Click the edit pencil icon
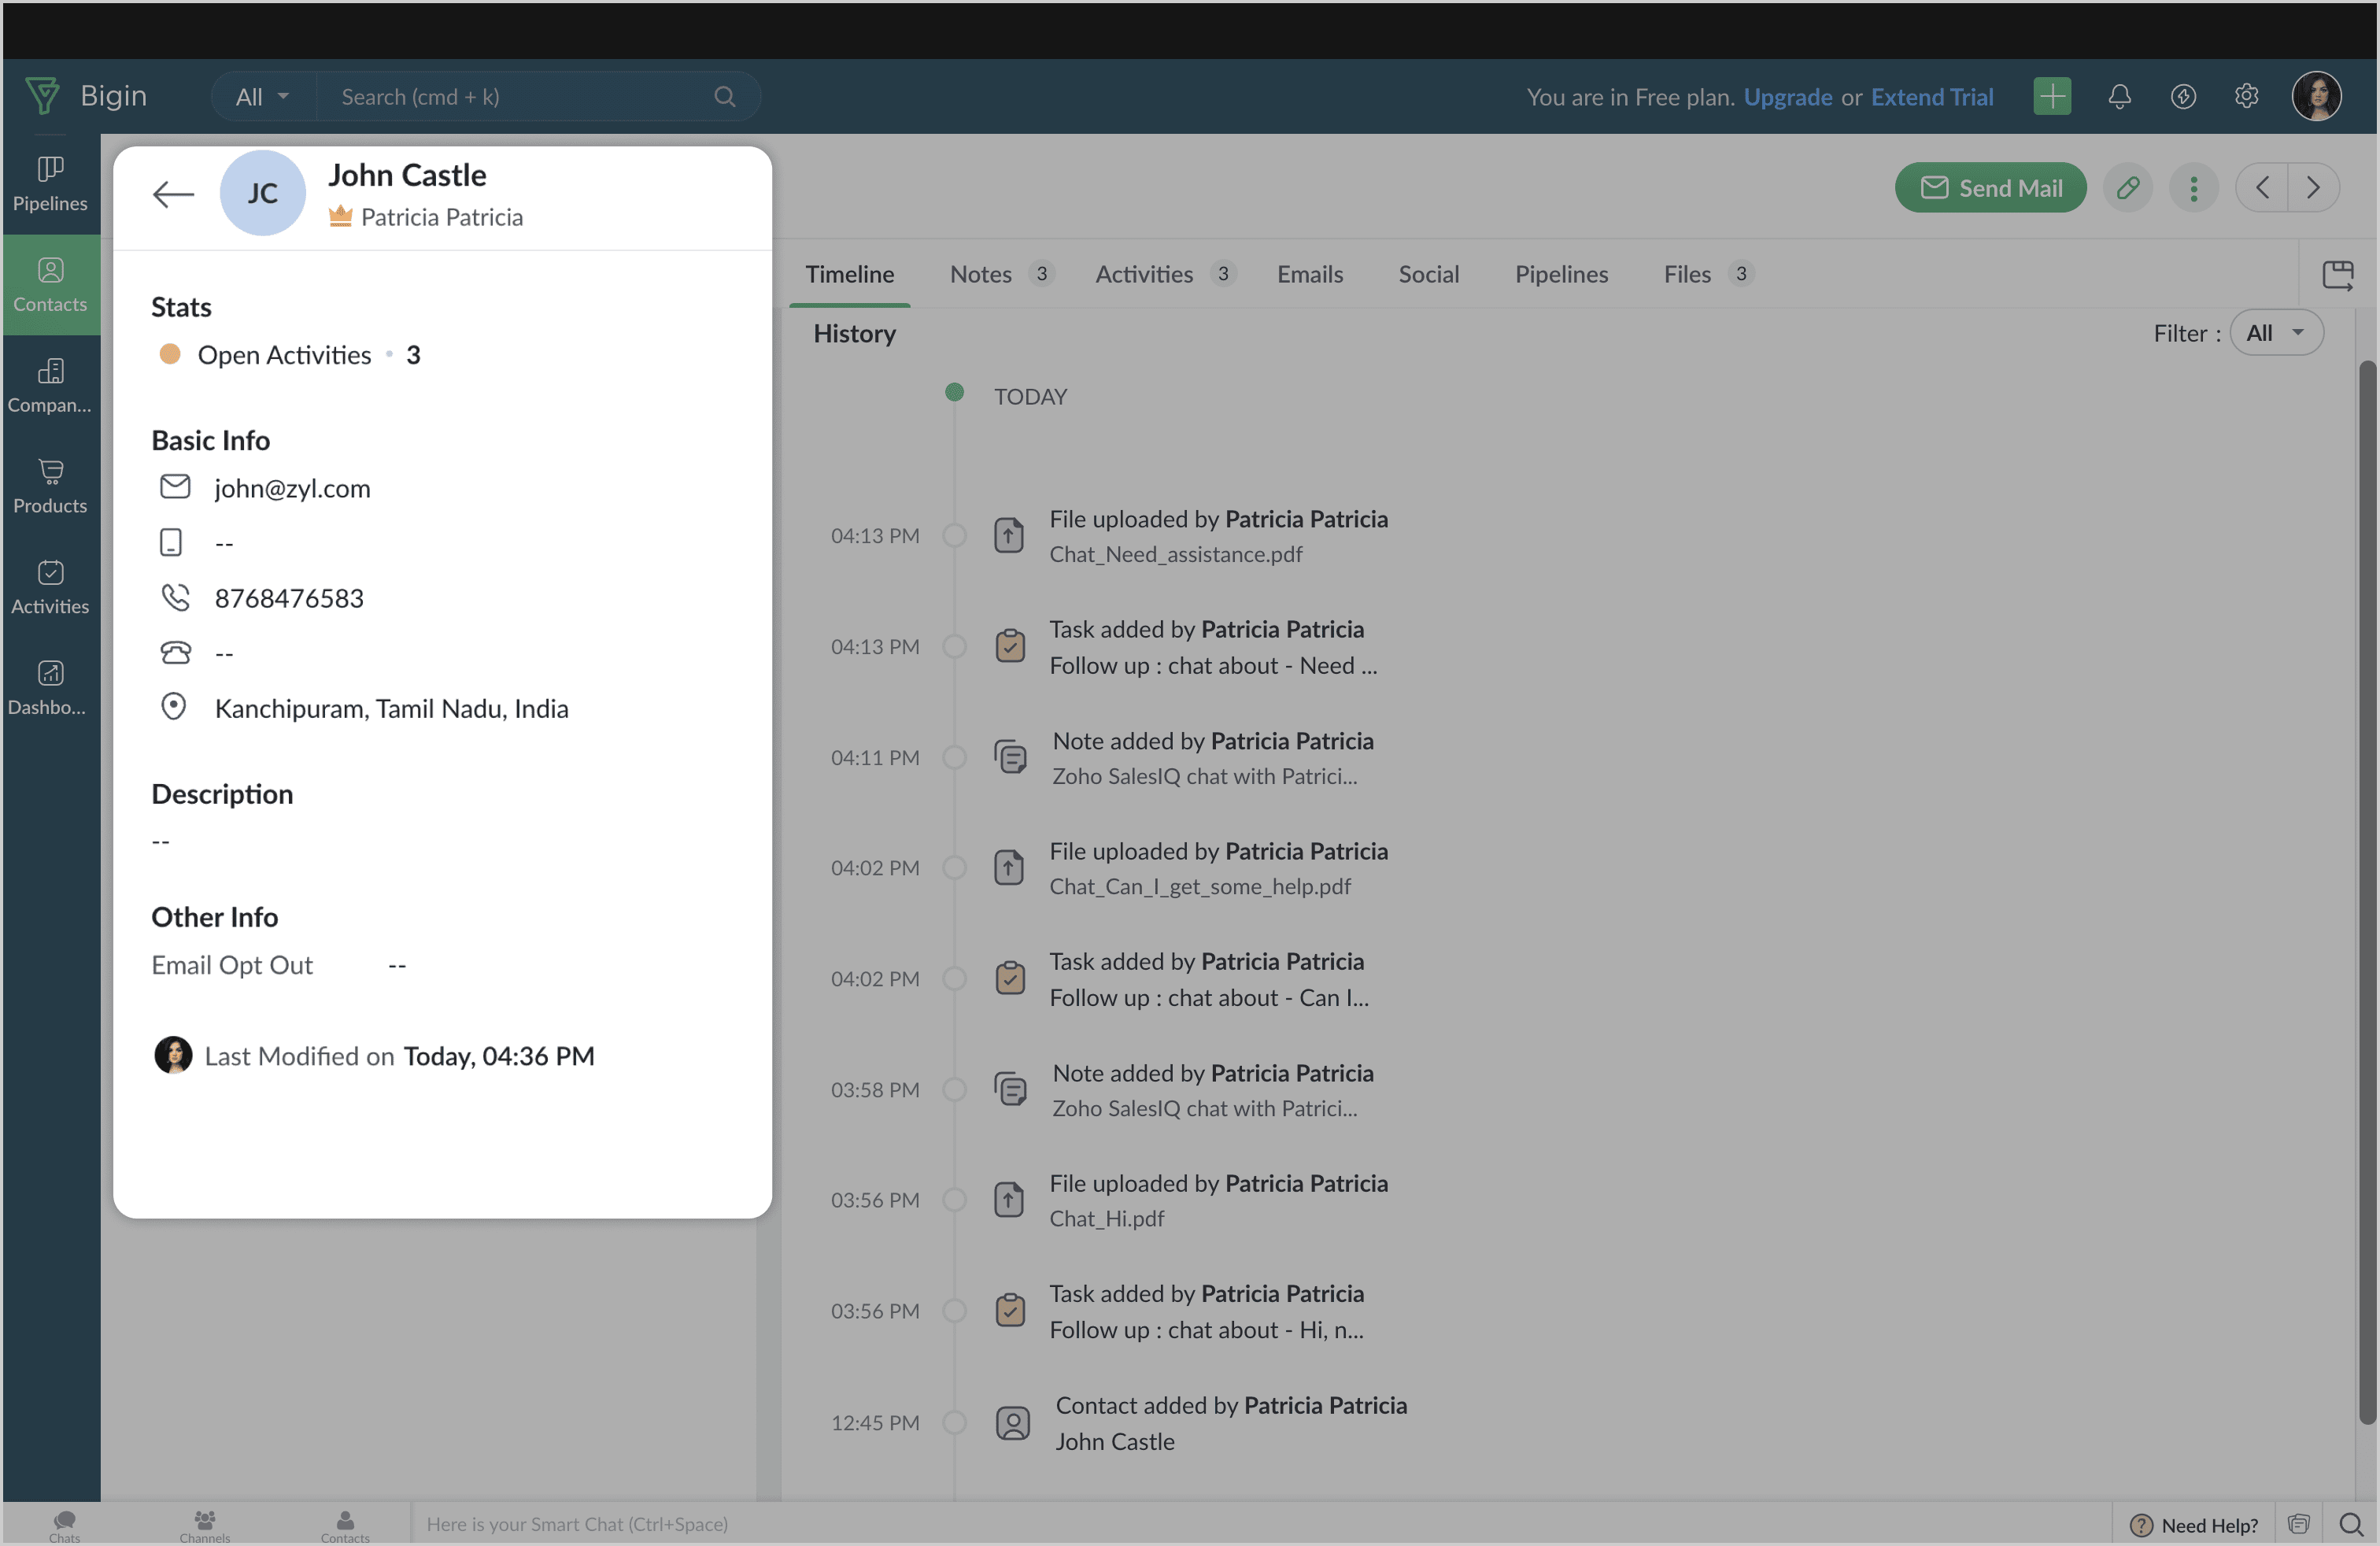The height and width of the screenshot is (1546, 2380). (x=2127, y=188)
